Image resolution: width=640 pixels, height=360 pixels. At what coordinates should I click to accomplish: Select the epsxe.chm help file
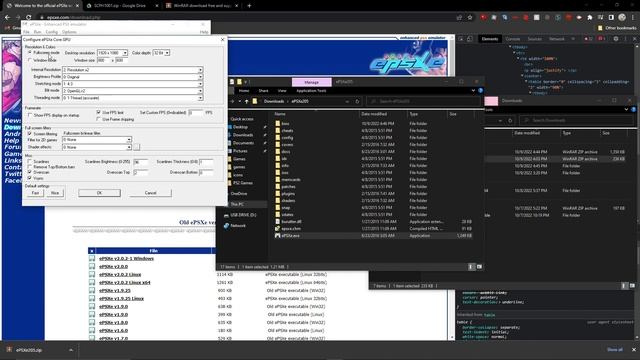pos(291,229)
